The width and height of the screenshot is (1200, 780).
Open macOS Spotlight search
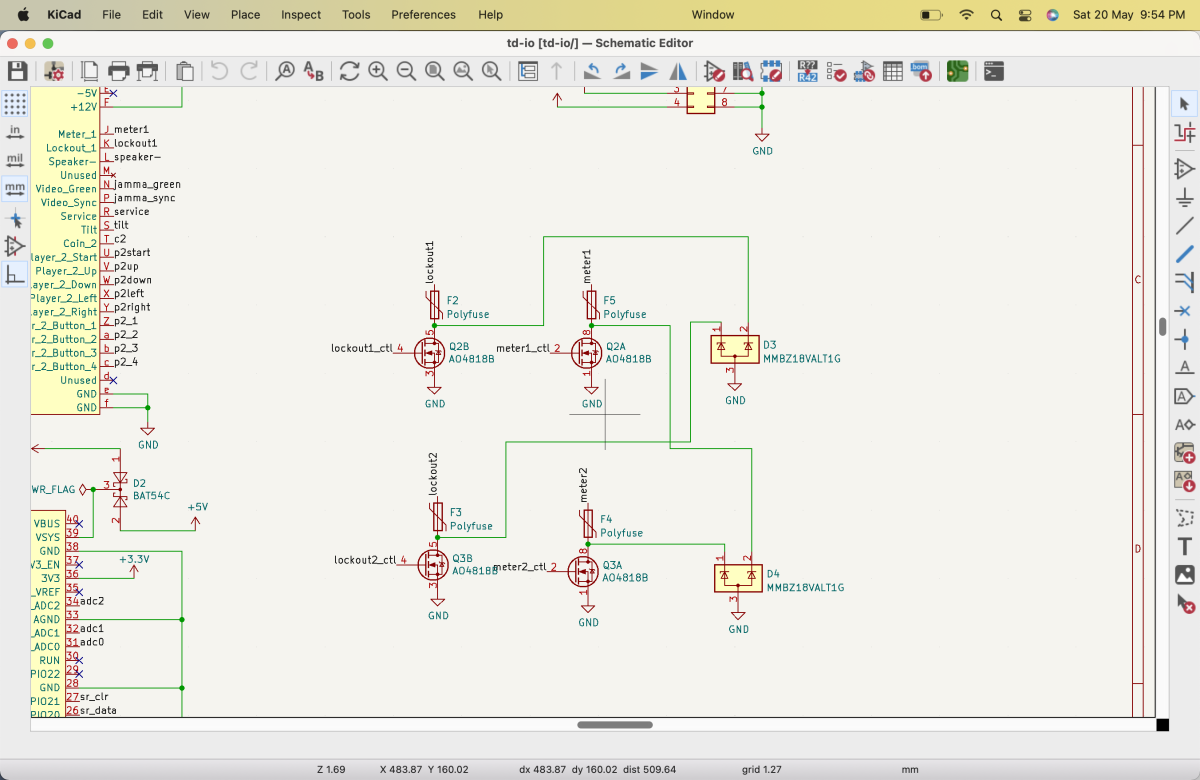tap(996, 15)
